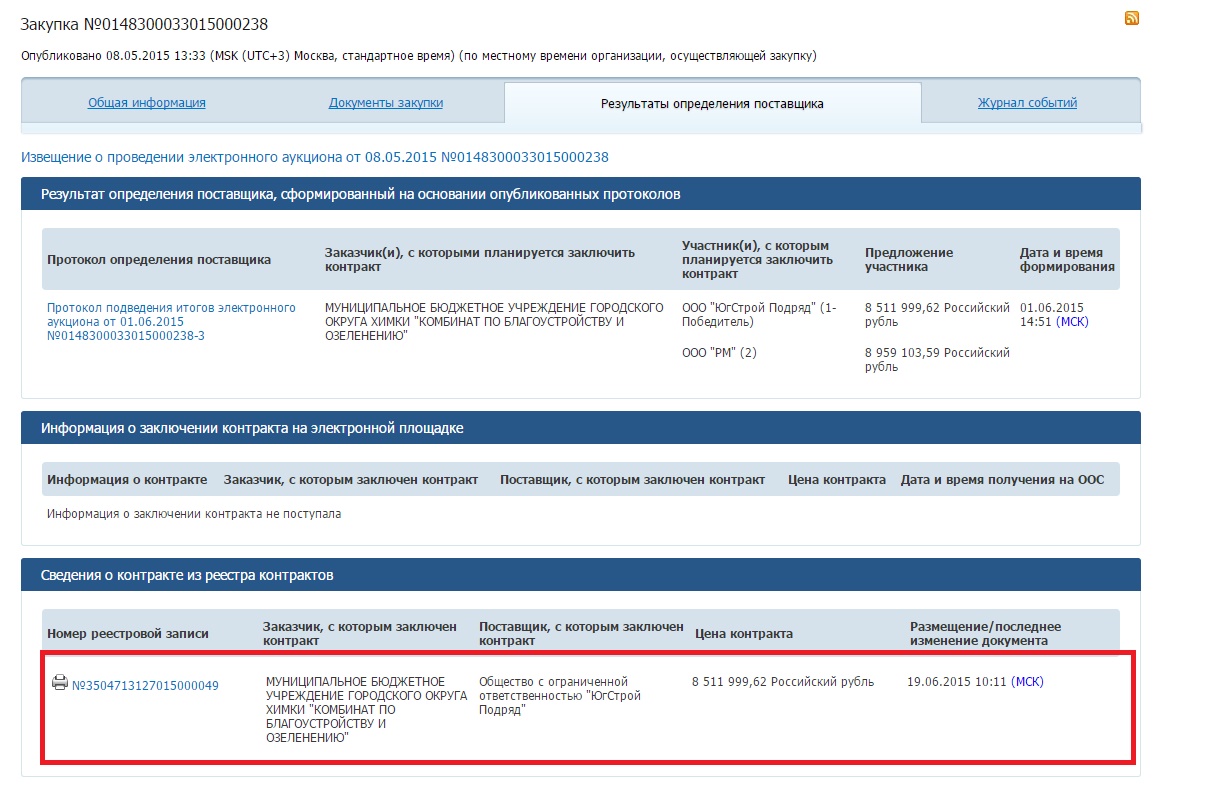Image resolution: width=1217 pixels, height=809 pixels.
Task: Click Извещение о проведении электронного аукциона heading
Action: tap(315, 157)
